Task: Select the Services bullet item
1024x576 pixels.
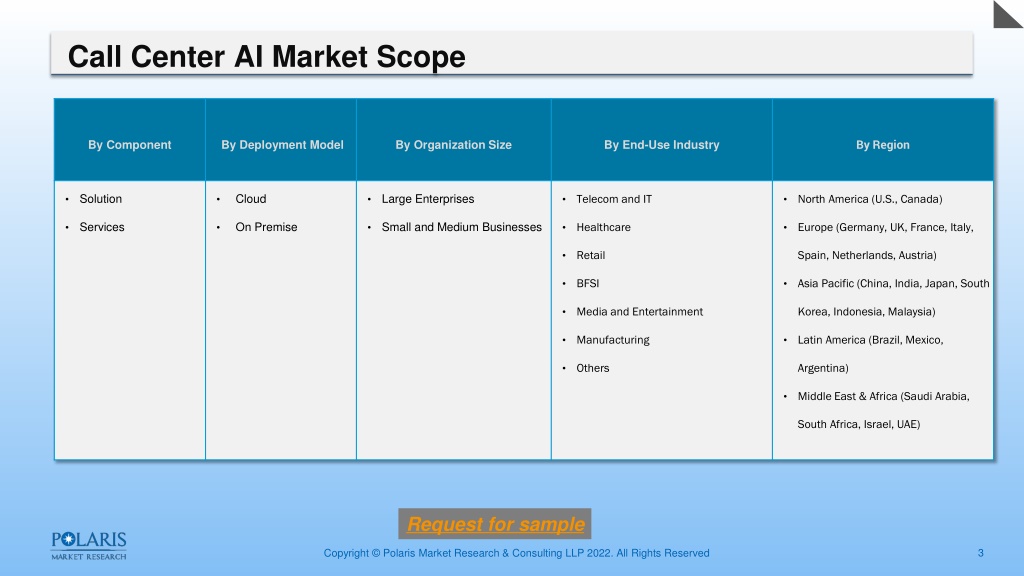Action: pyautogui.click(x=102, y=227)
